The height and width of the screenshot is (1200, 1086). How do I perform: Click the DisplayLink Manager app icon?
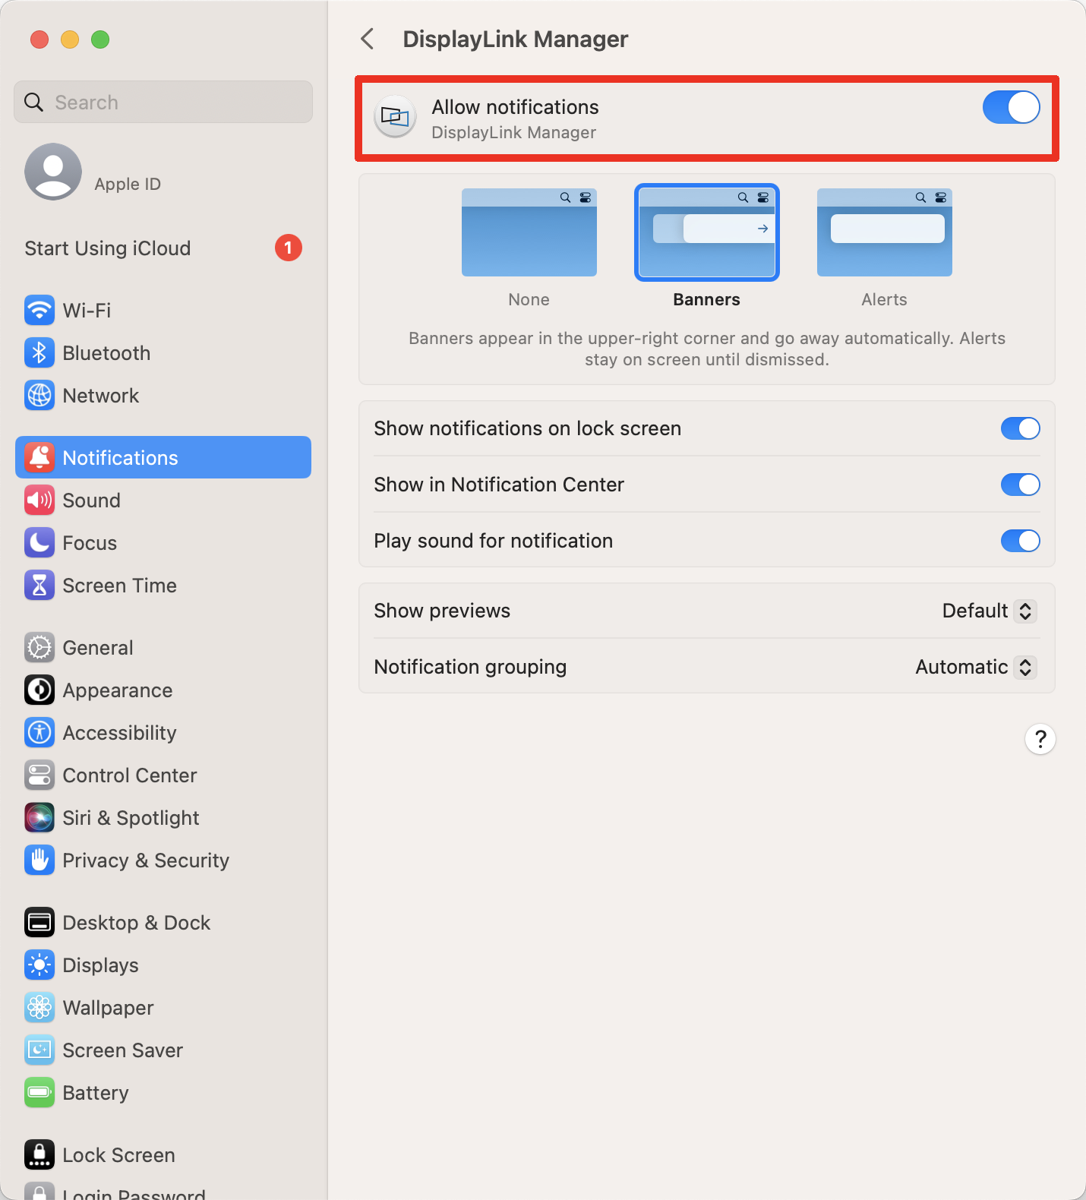coord(395,118)
